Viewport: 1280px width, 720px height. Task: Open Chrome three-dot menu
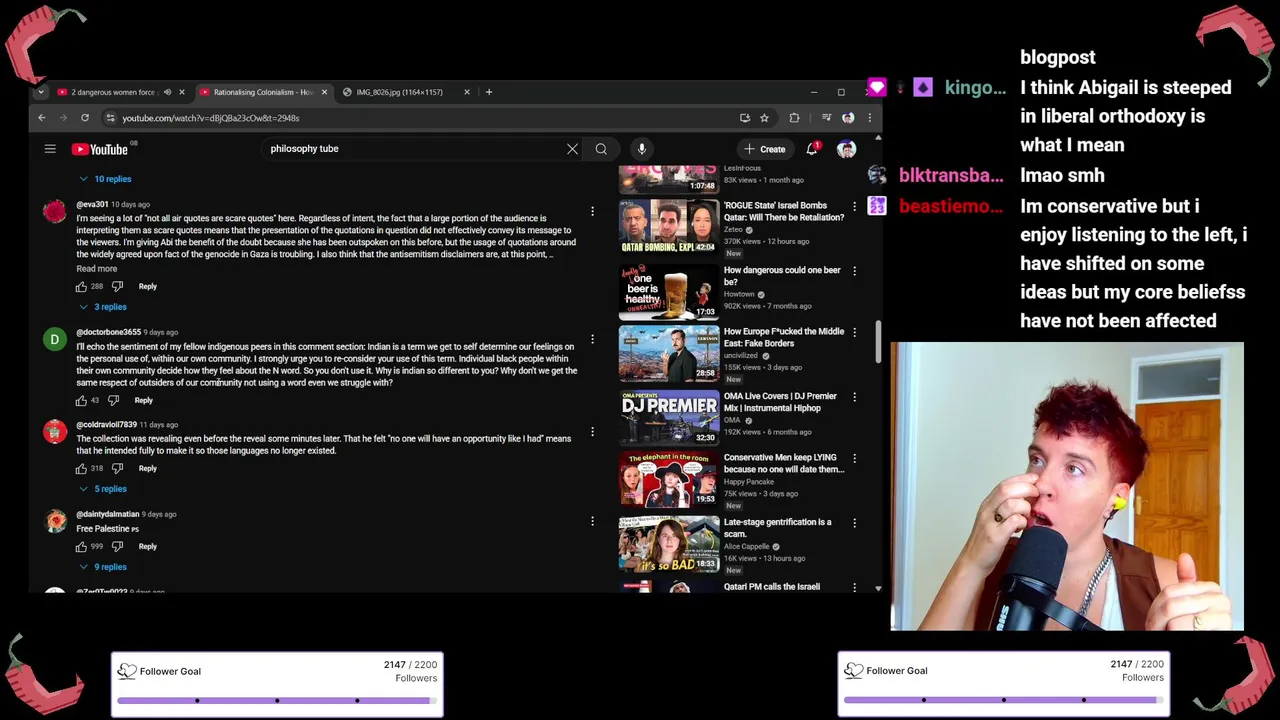tap(870, 118)
